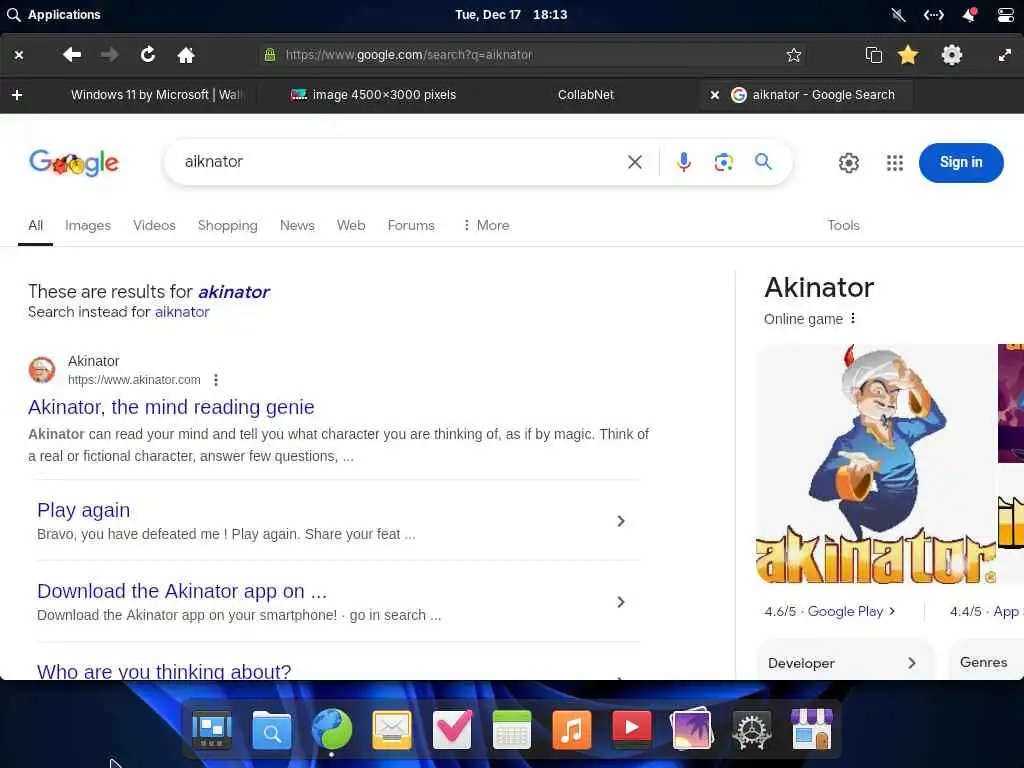The width and height of the screenshot is (1024, 768).
Task: Expand the More search filters menu
Action: click(x=486, y=225)
